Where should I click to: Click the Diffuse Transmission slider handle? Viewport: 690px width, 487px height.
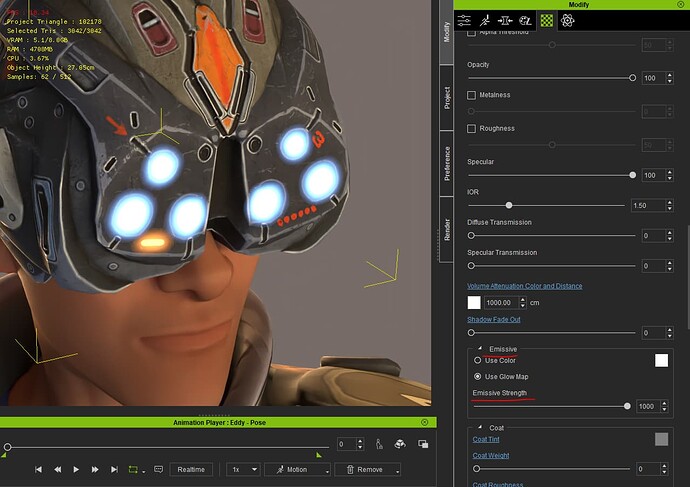[471, 236]
